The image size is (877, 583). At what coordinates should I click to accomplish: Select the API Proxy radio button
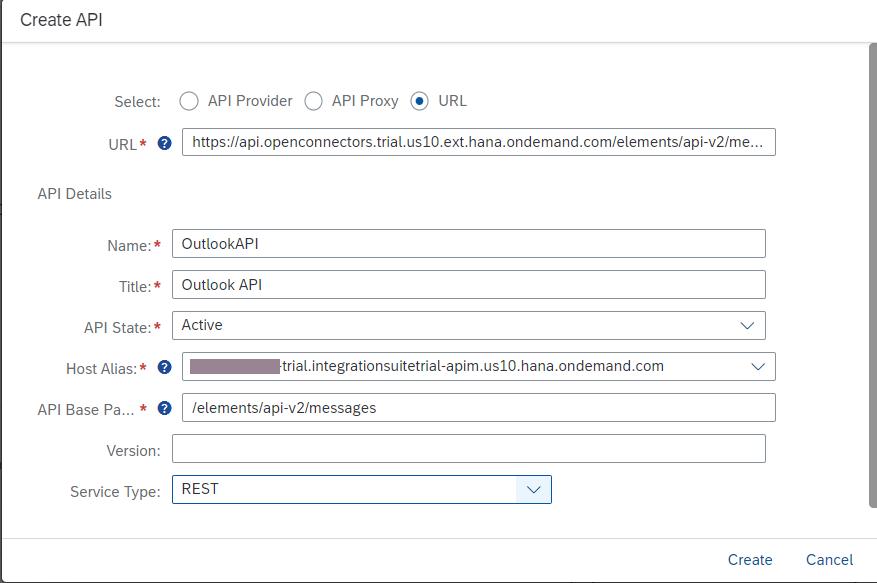[x=314, y=101]
